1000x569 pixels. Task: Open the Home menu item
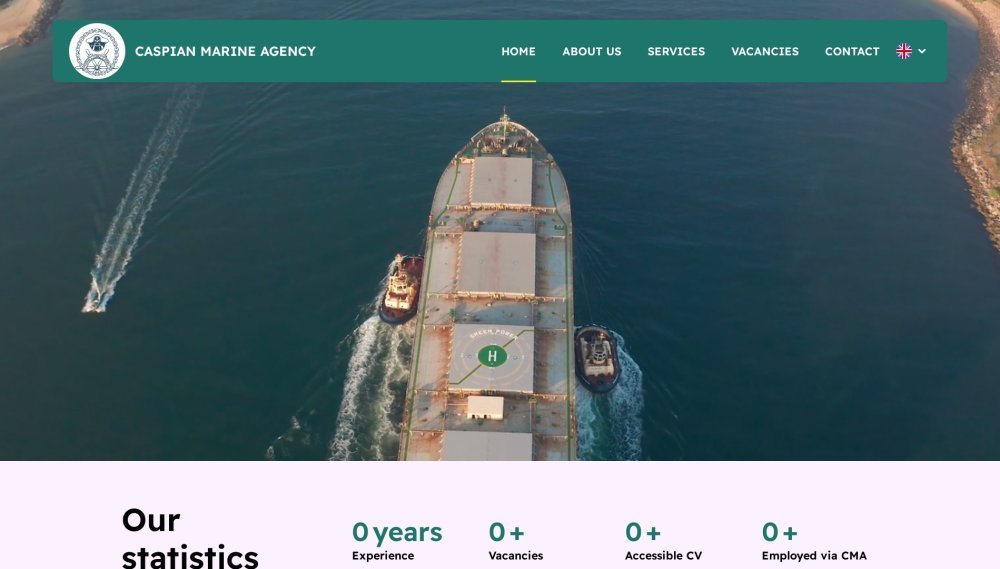click(518, 51)
